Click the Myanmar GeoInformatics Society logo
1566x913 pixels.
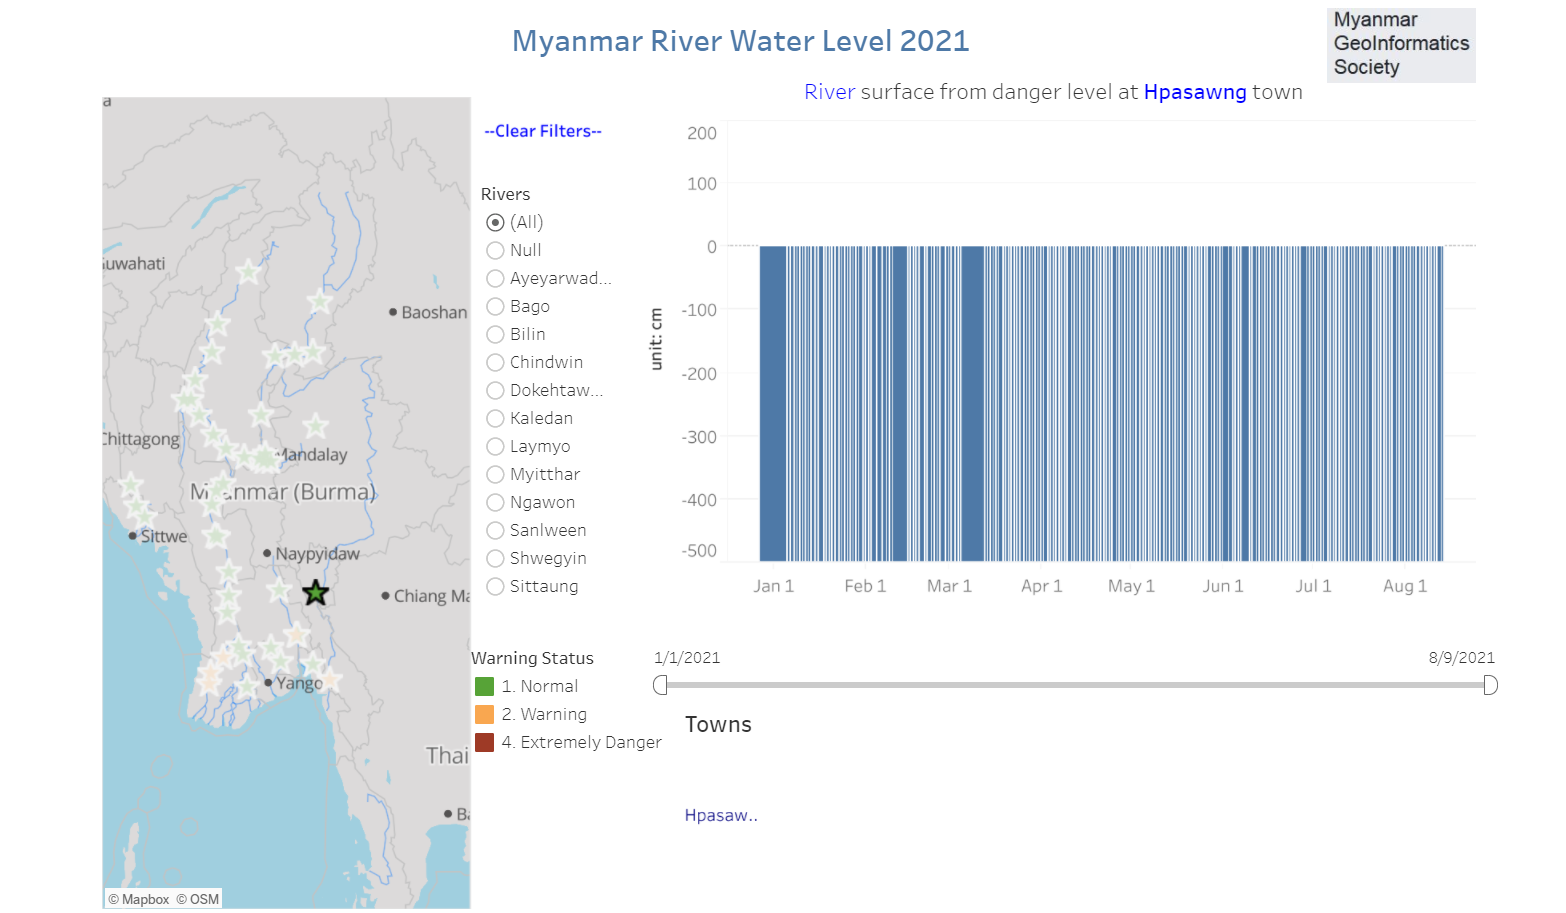click(1399, 44)
